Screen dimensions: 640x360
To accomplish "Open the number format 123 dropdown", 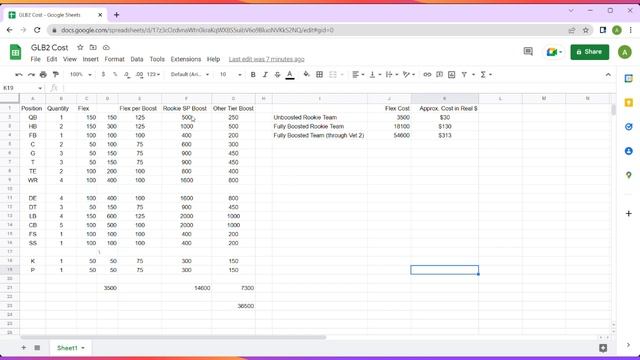I will [x=153, y=75].
